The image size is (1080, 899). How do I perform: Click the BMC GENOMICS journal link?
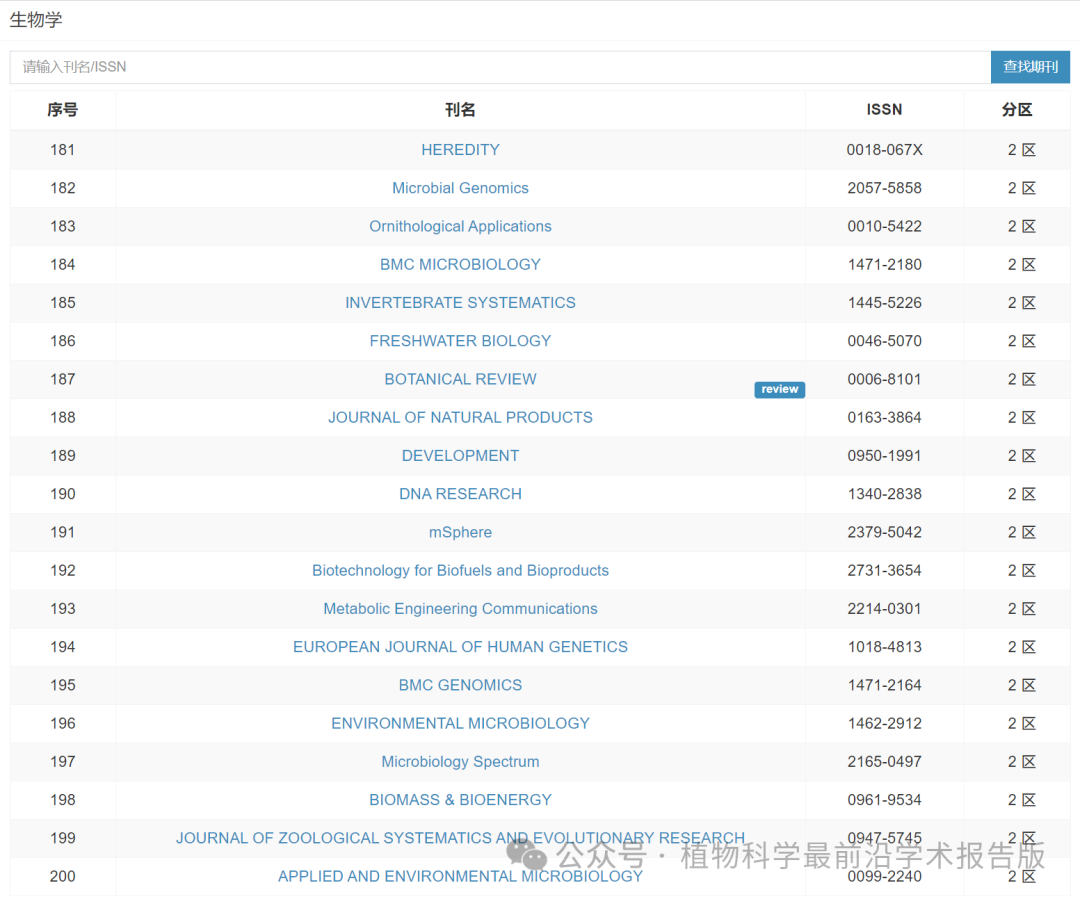coord(460,685)
